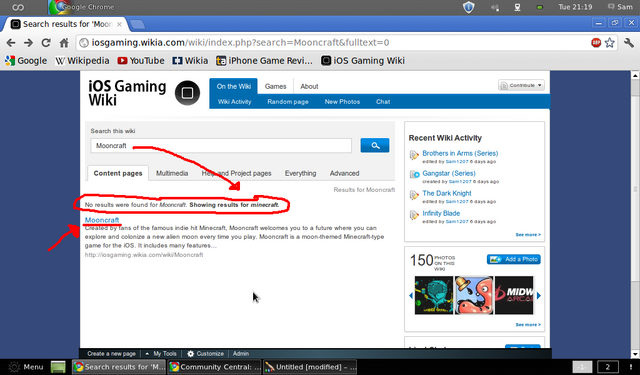Screen dimensions: 640x375
Task: Open the Sam user menu in top panel
Action: (x=620, y=7)
